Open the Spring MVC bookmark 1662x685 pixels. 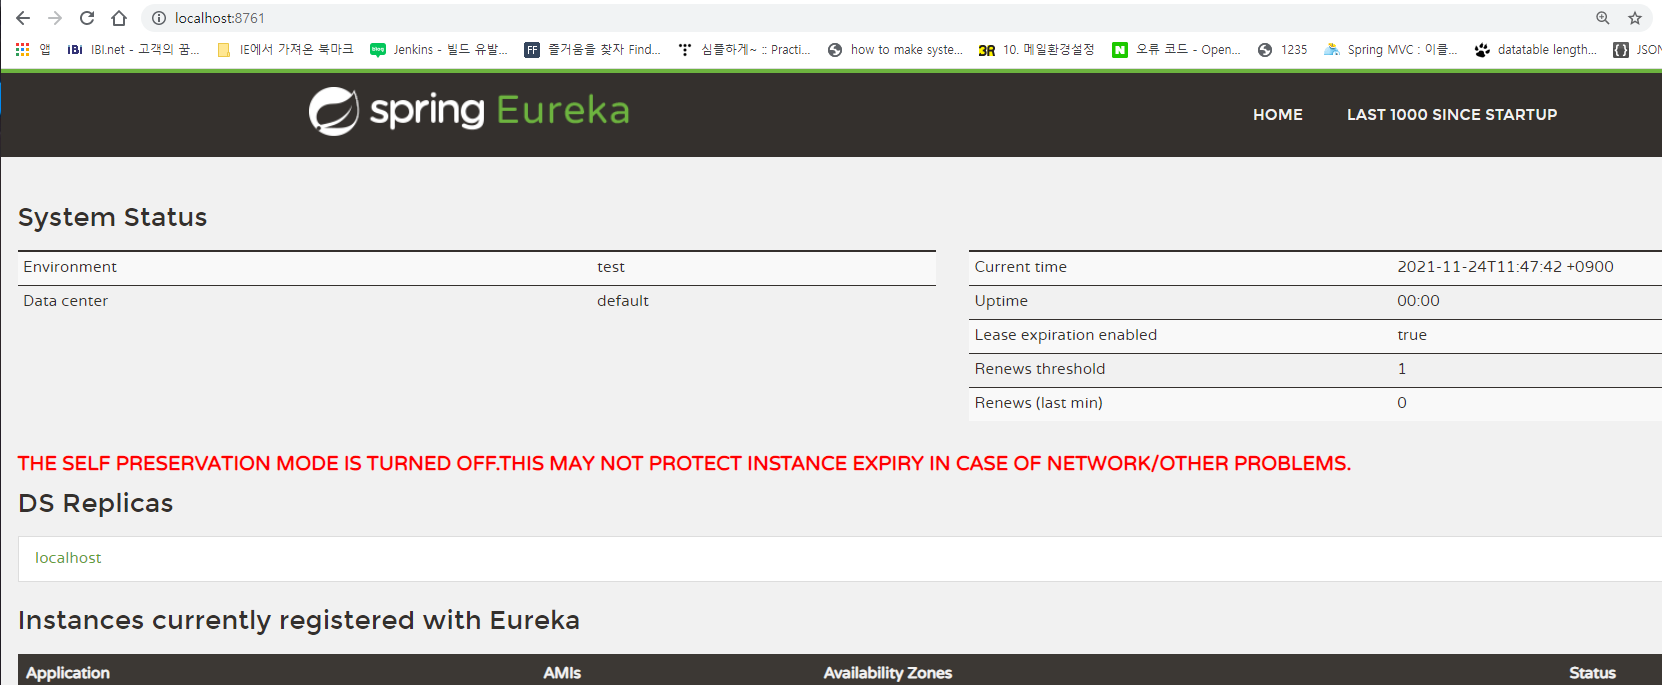pos(1390,49)
